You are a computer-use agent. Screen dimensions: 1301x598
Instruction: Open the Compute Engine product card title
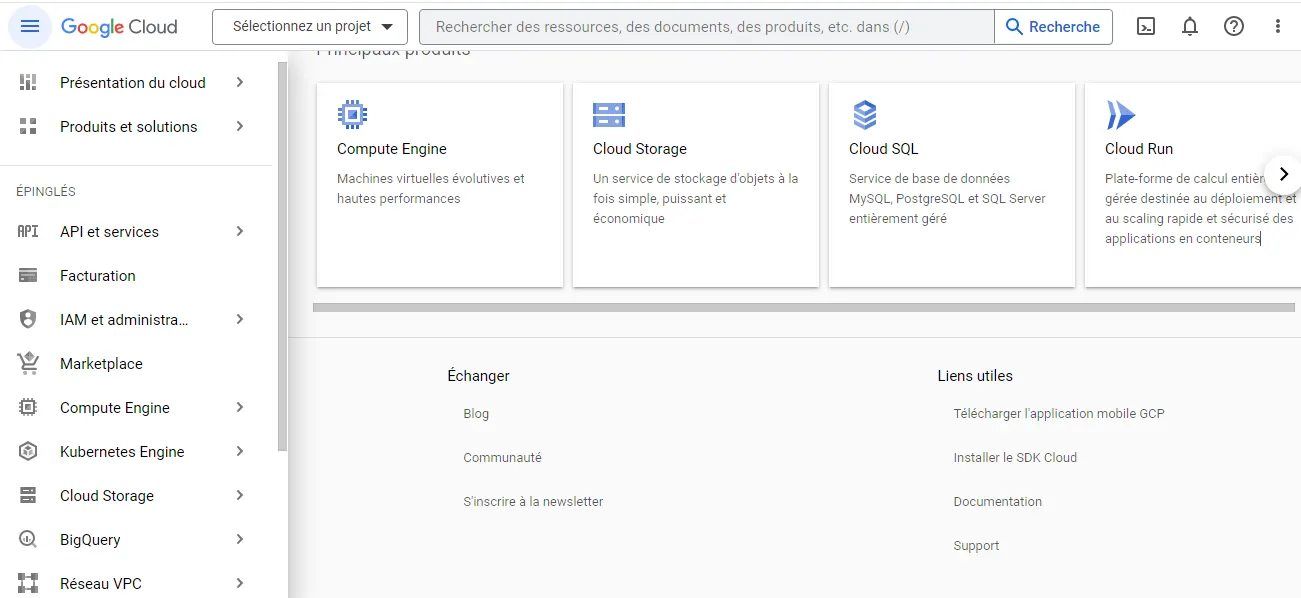(392, 149)
